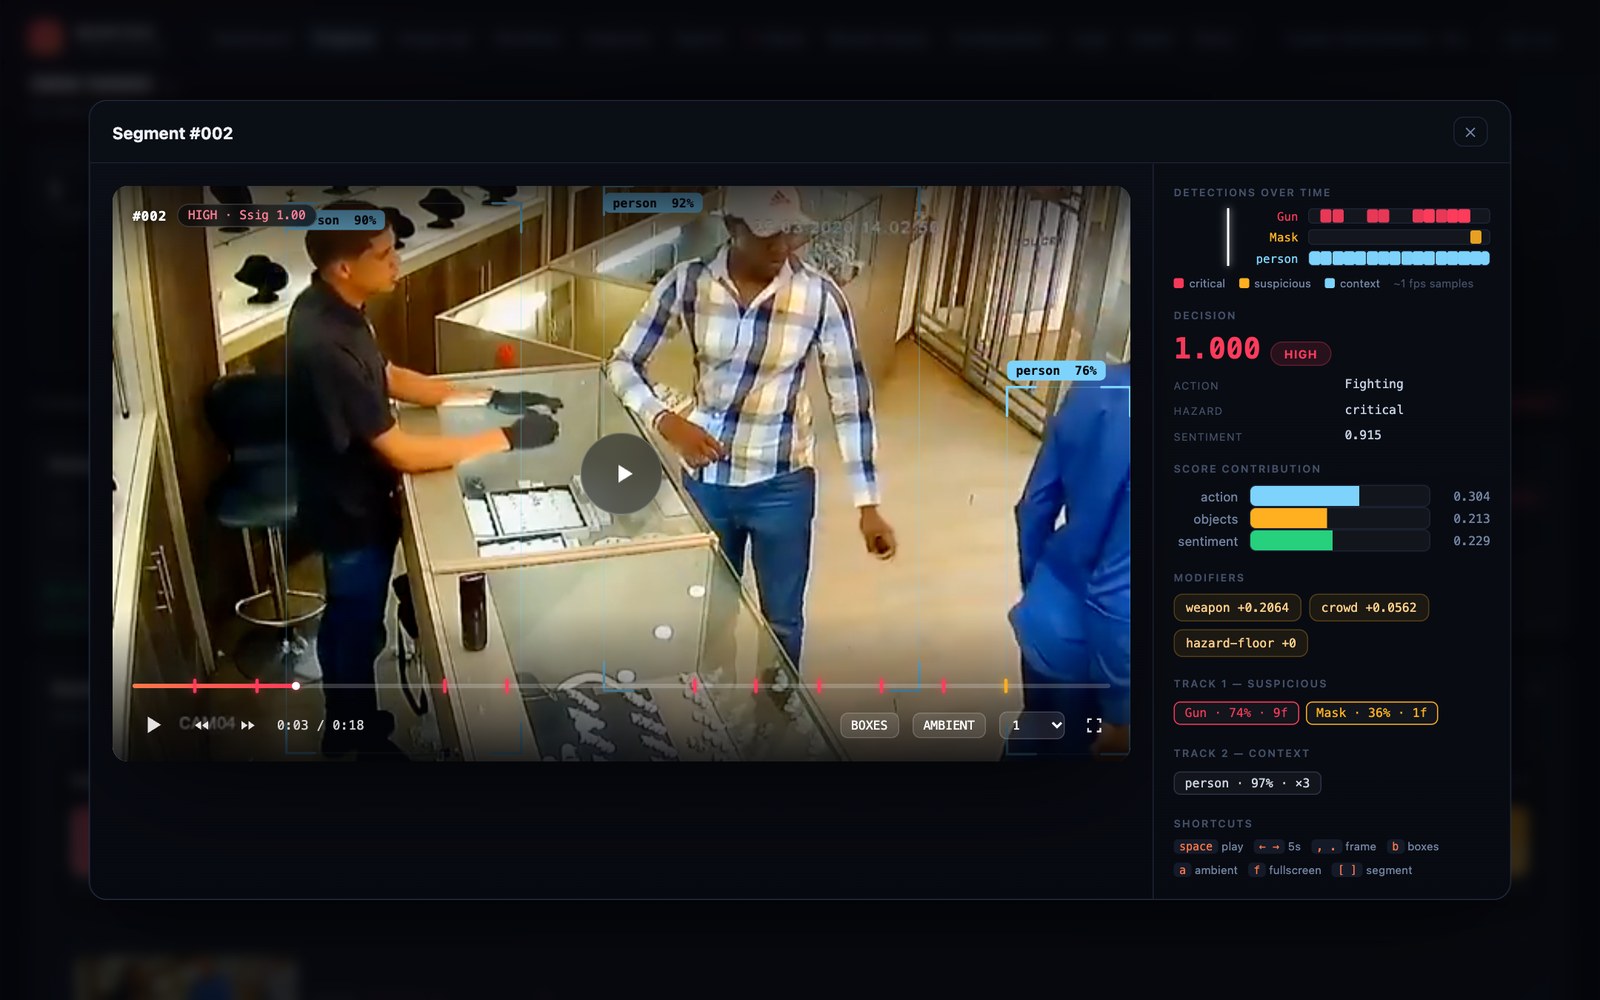Select the 'Gun · 74% · 9f' track tag
Image resolution: width=1600 pixels, height=1000 pixels.
point(1236,713)
